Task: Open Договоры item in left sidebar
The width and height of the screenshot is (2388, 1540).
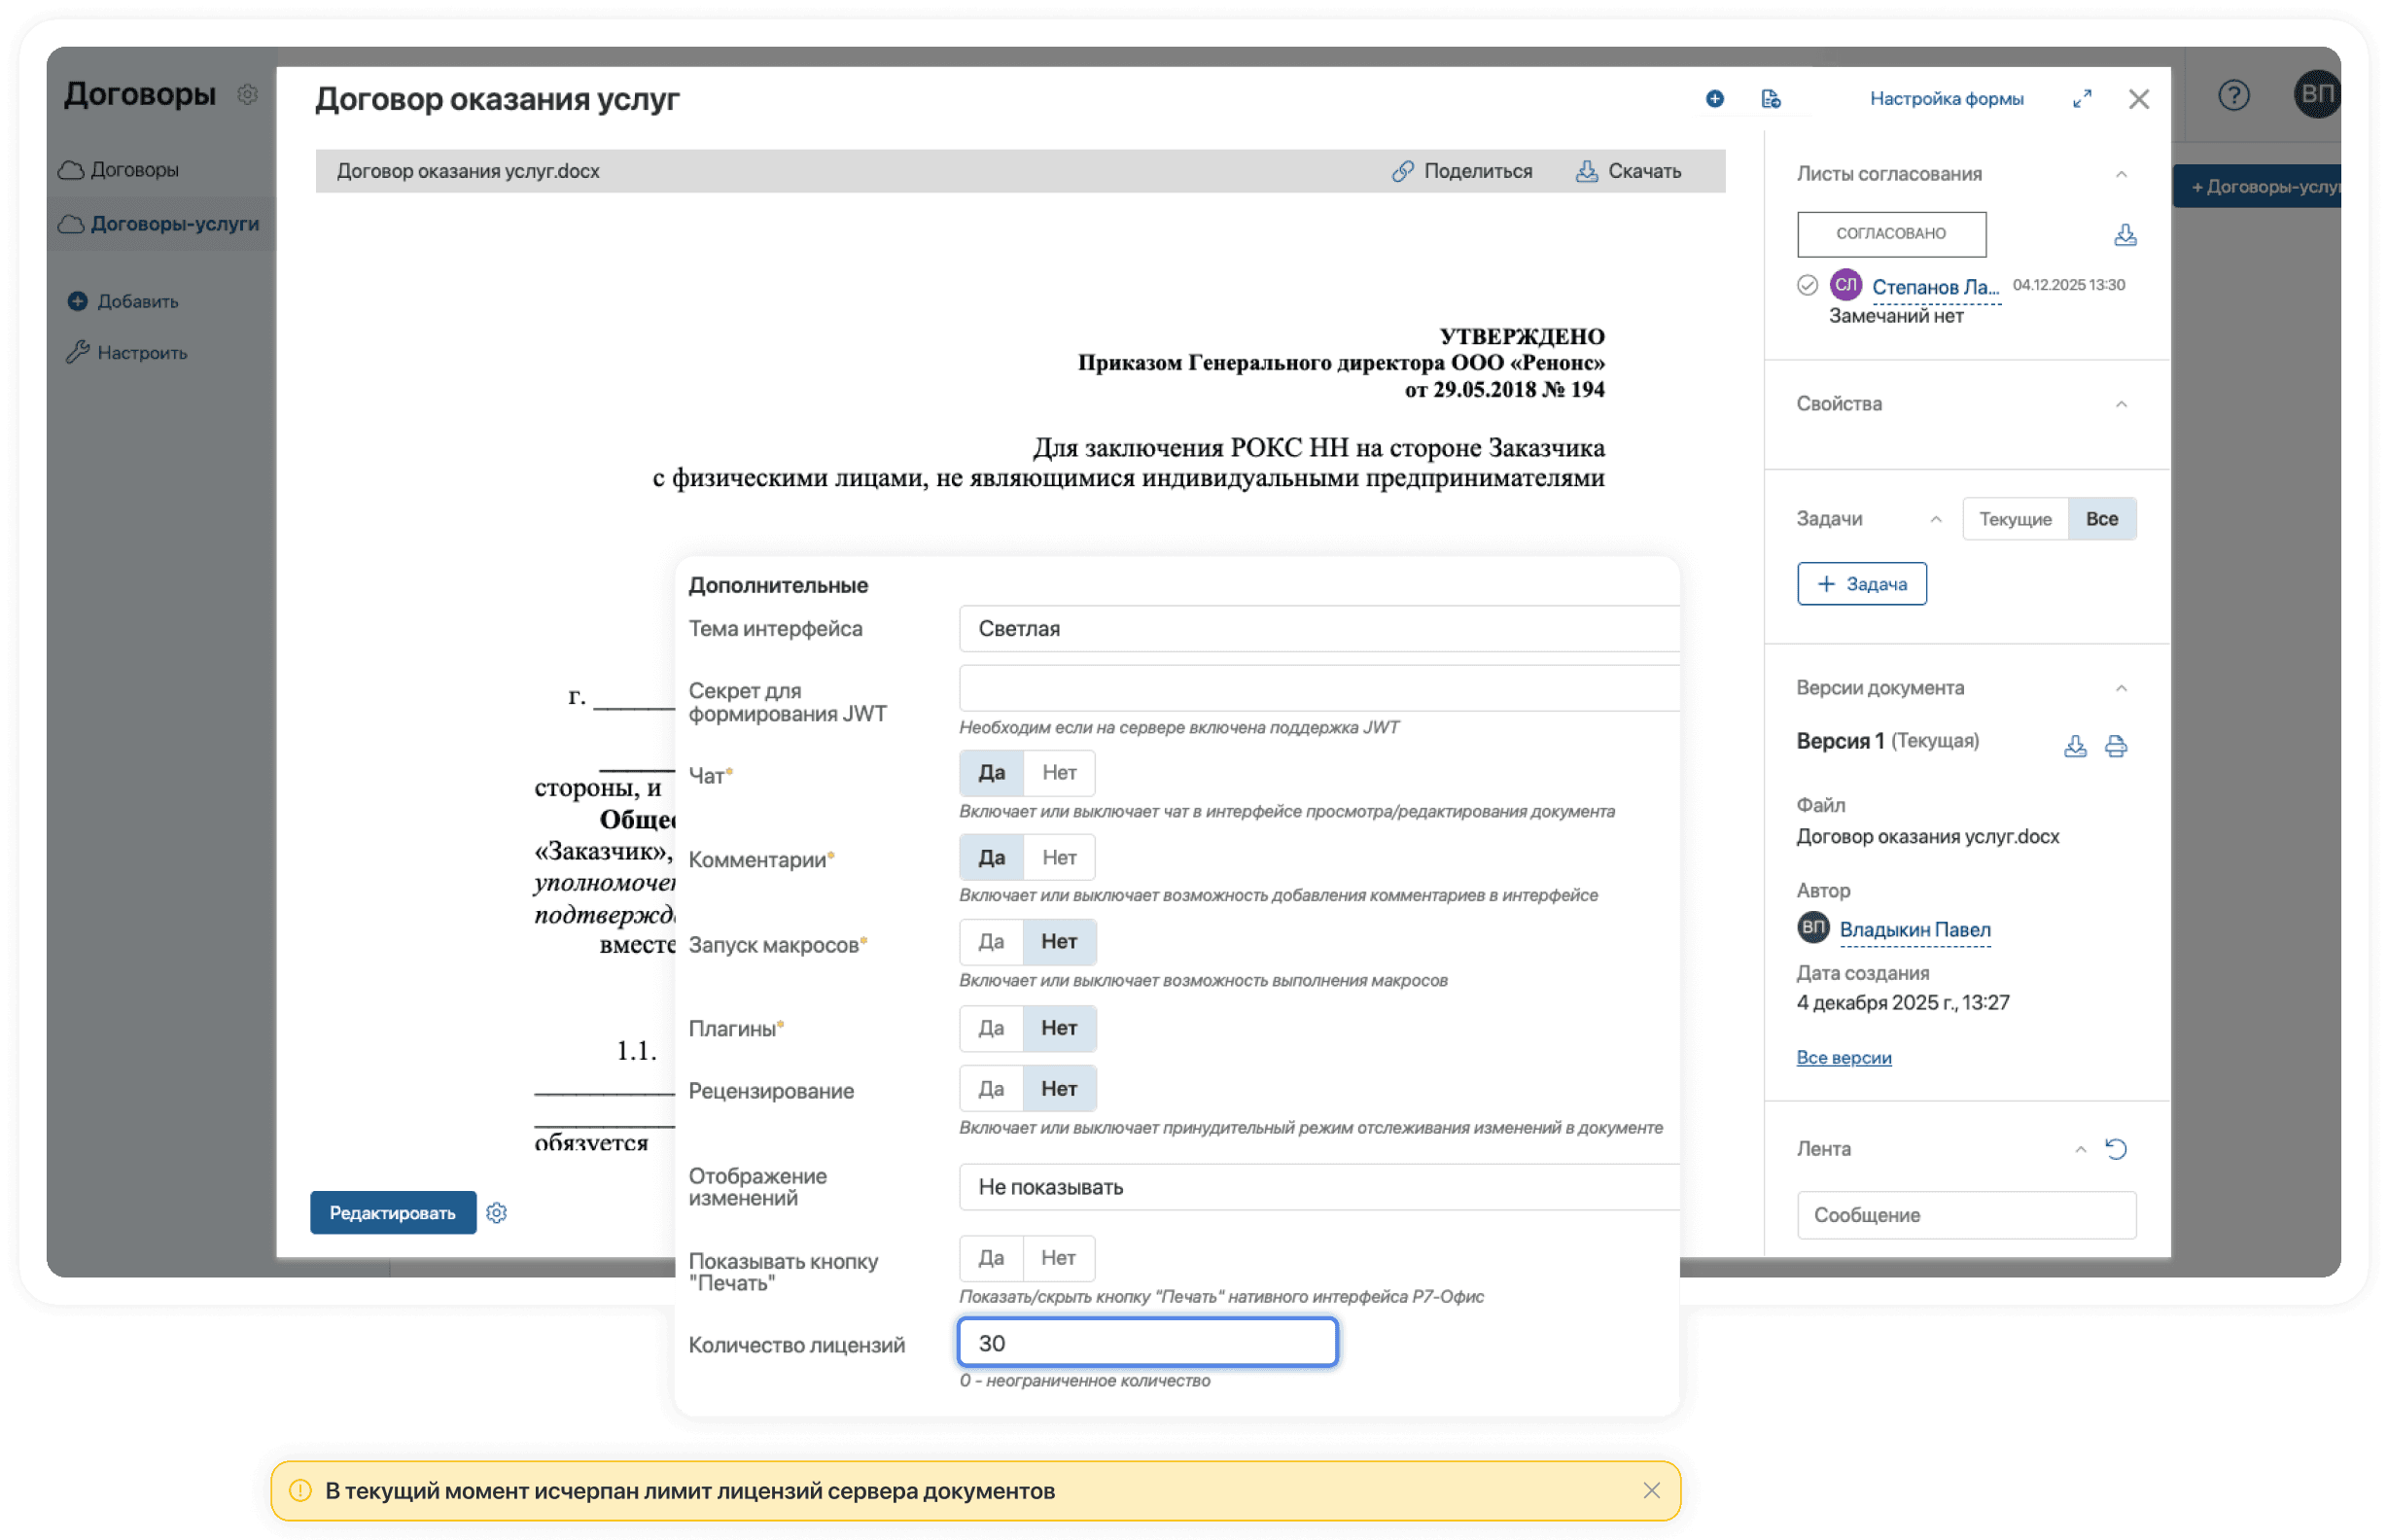Action: click(134, 170)
